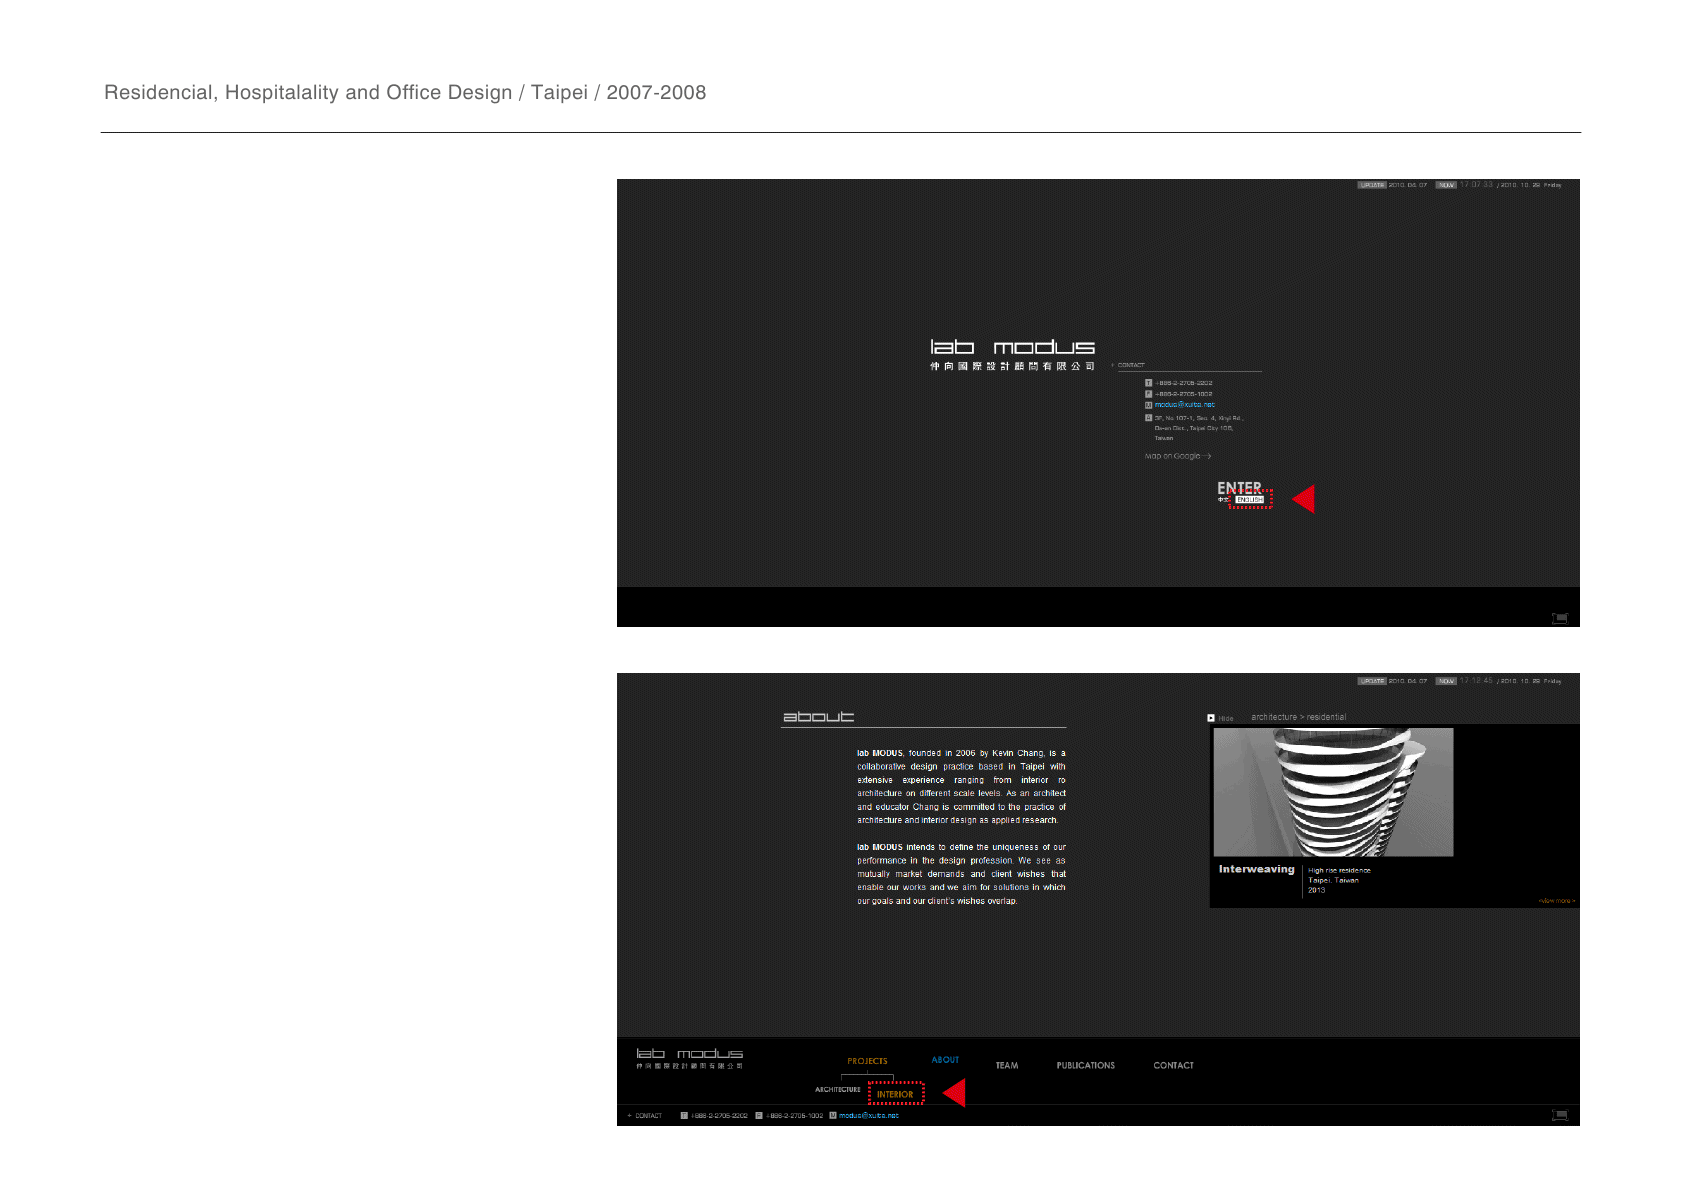
Task: Click the landing page bottom-right screen icon
Action: point(1560,618)
